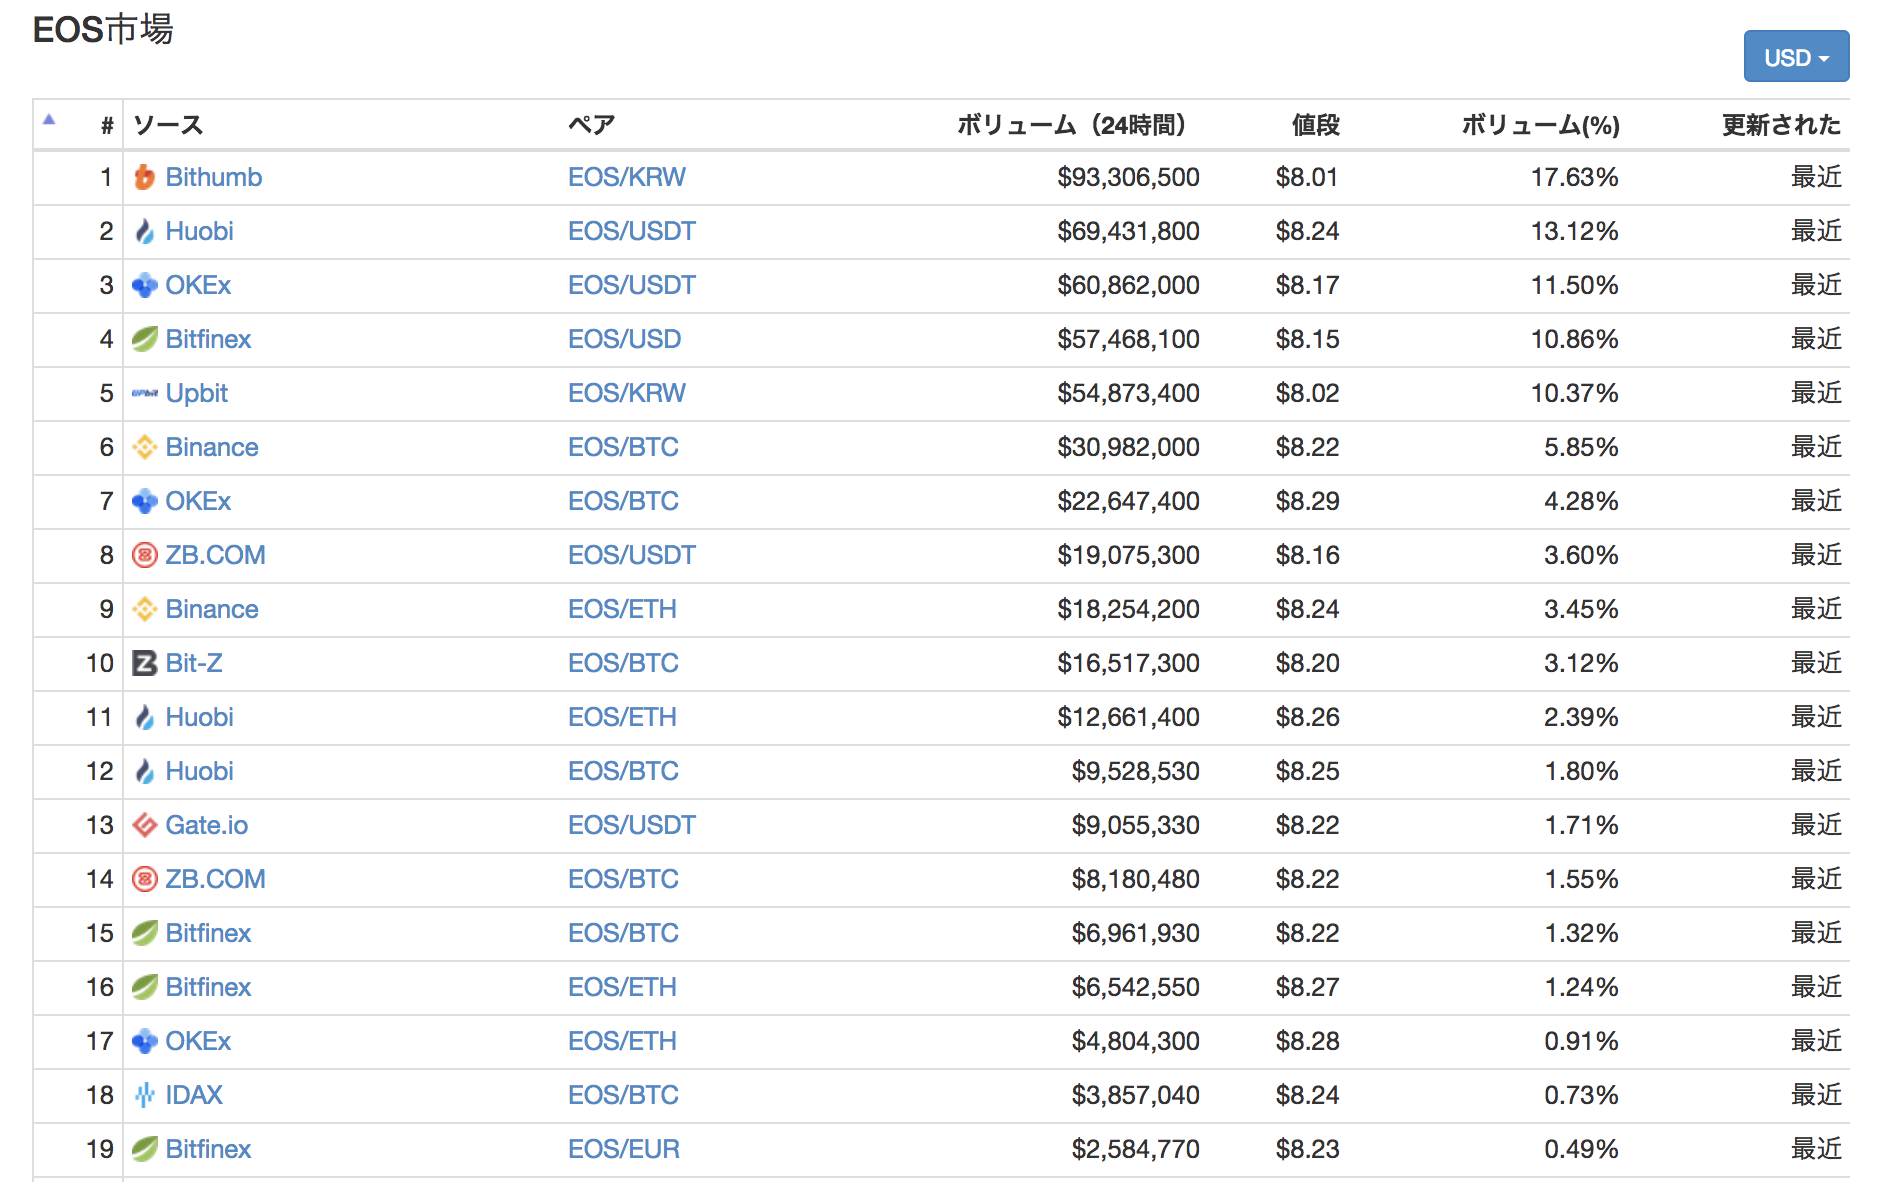Viewport: 1882px width, 1182px height.
Task: Sort table by 値段 column header
Action: (x=1315, y=125)
